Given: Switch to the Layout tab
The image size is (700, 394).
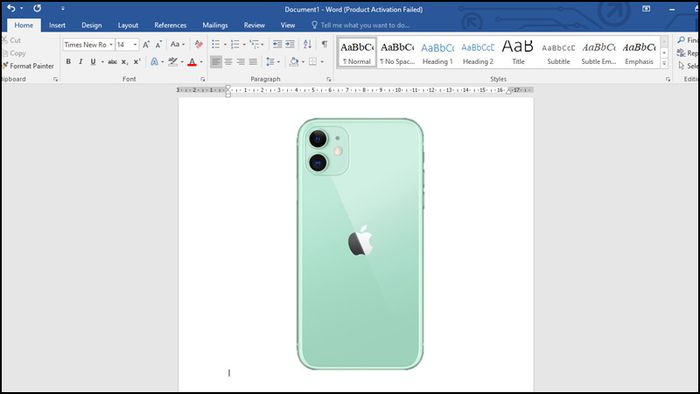Looking at the screenshot, I should (x=128, y=25).
